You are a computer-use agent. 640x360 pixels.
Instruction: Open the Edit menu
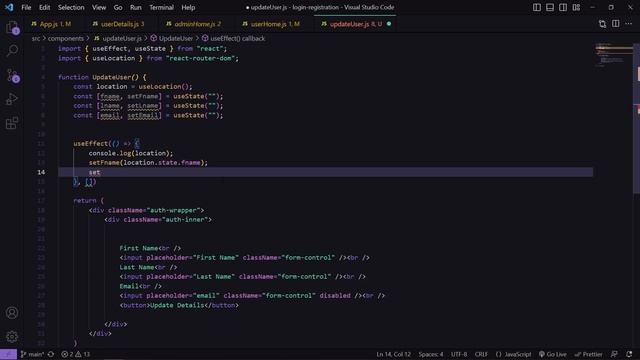coord(44,7)
